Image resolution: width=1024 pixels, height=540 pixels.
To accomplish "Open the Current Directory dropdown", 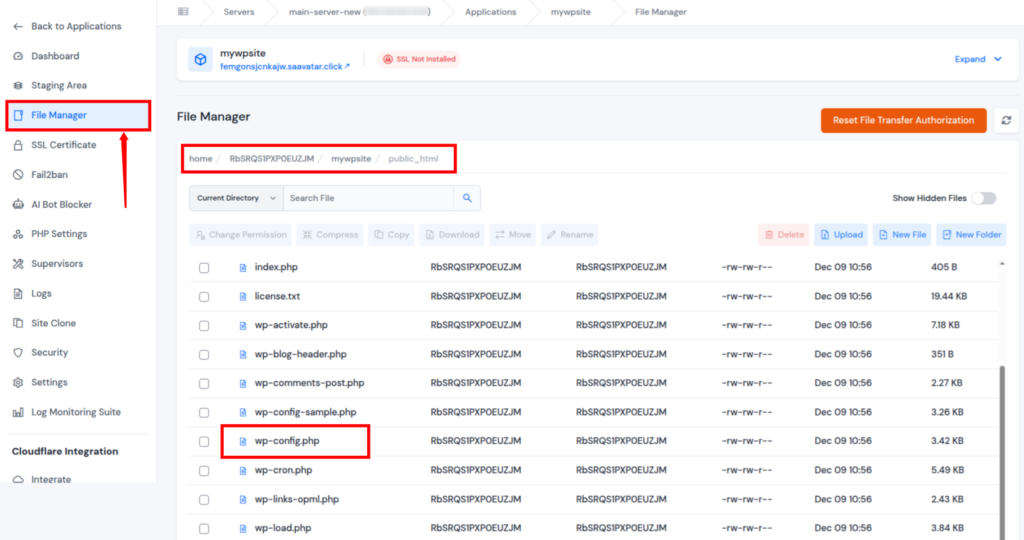I will click(x=236, y=198).
